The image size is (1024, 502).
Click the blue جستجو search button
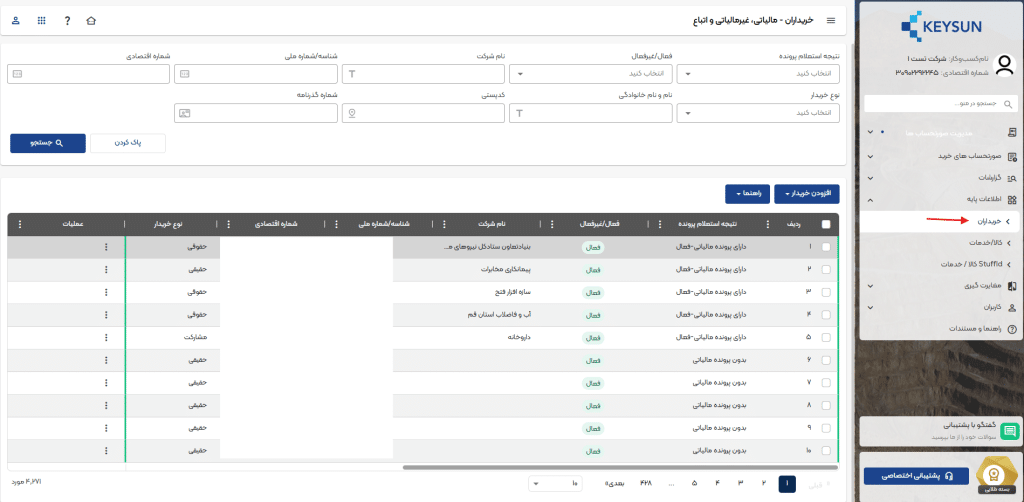click(x=47, y=143)
